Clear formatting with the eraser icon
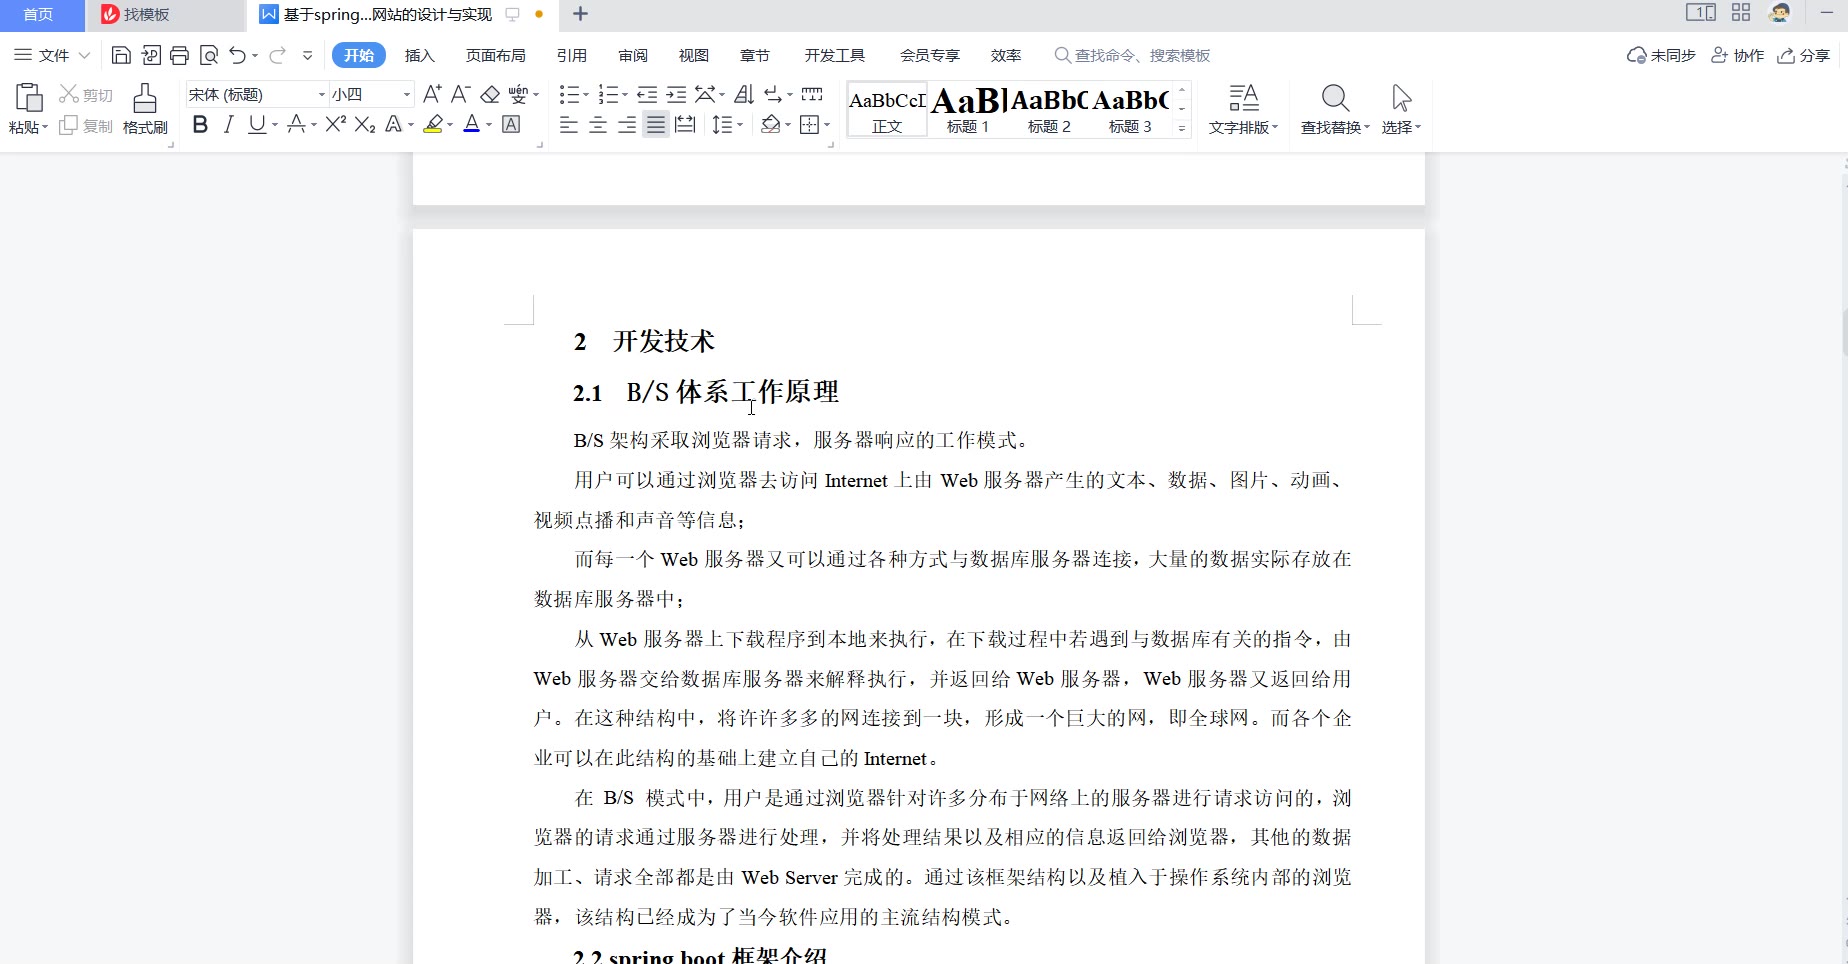This screenshot has height=964, width=1848. click(x=490, y=94)
